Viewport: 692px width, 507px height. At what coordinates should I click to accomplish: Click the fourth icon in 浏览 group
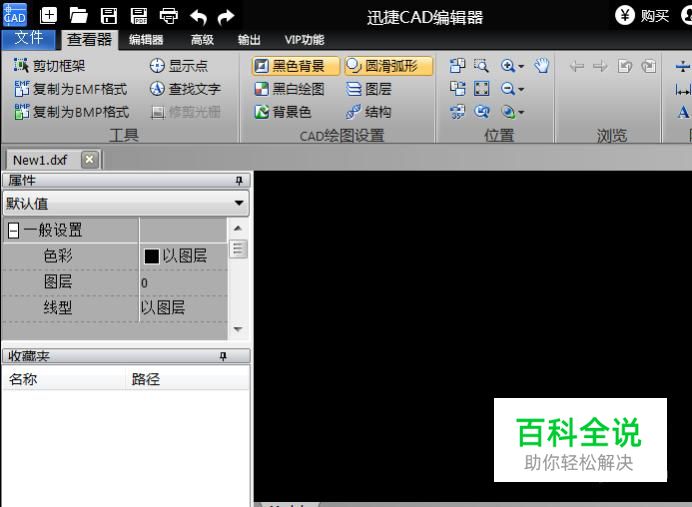click(x=648, y=67)
